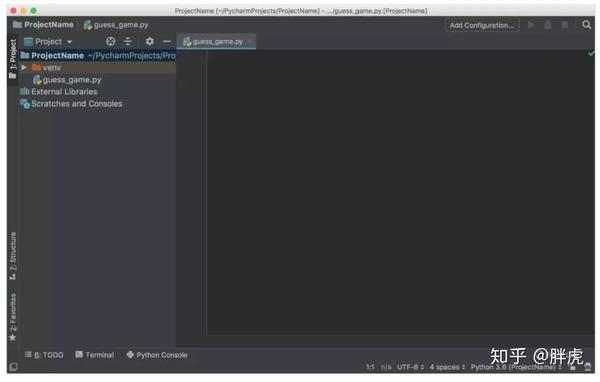This screenshot has height=382, width=600.
Task: Click guess_game.py in the navigation breadcrumb
Action: tap(121, 25)
